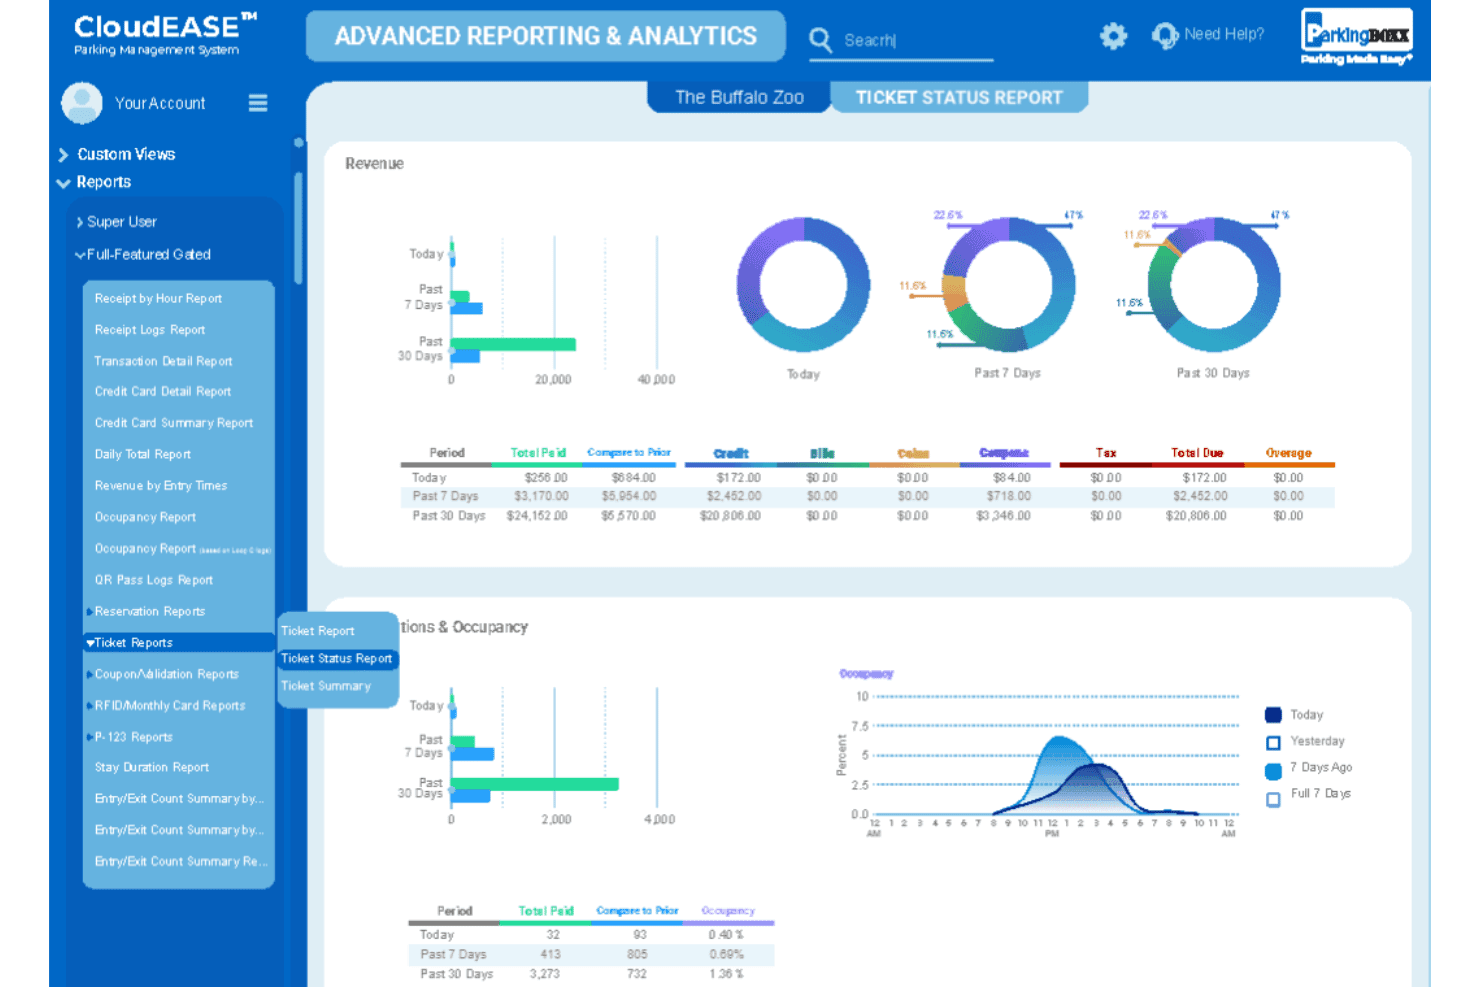Click the Need Help? link
The image size is (1480, 987).
pos(1224,34)
